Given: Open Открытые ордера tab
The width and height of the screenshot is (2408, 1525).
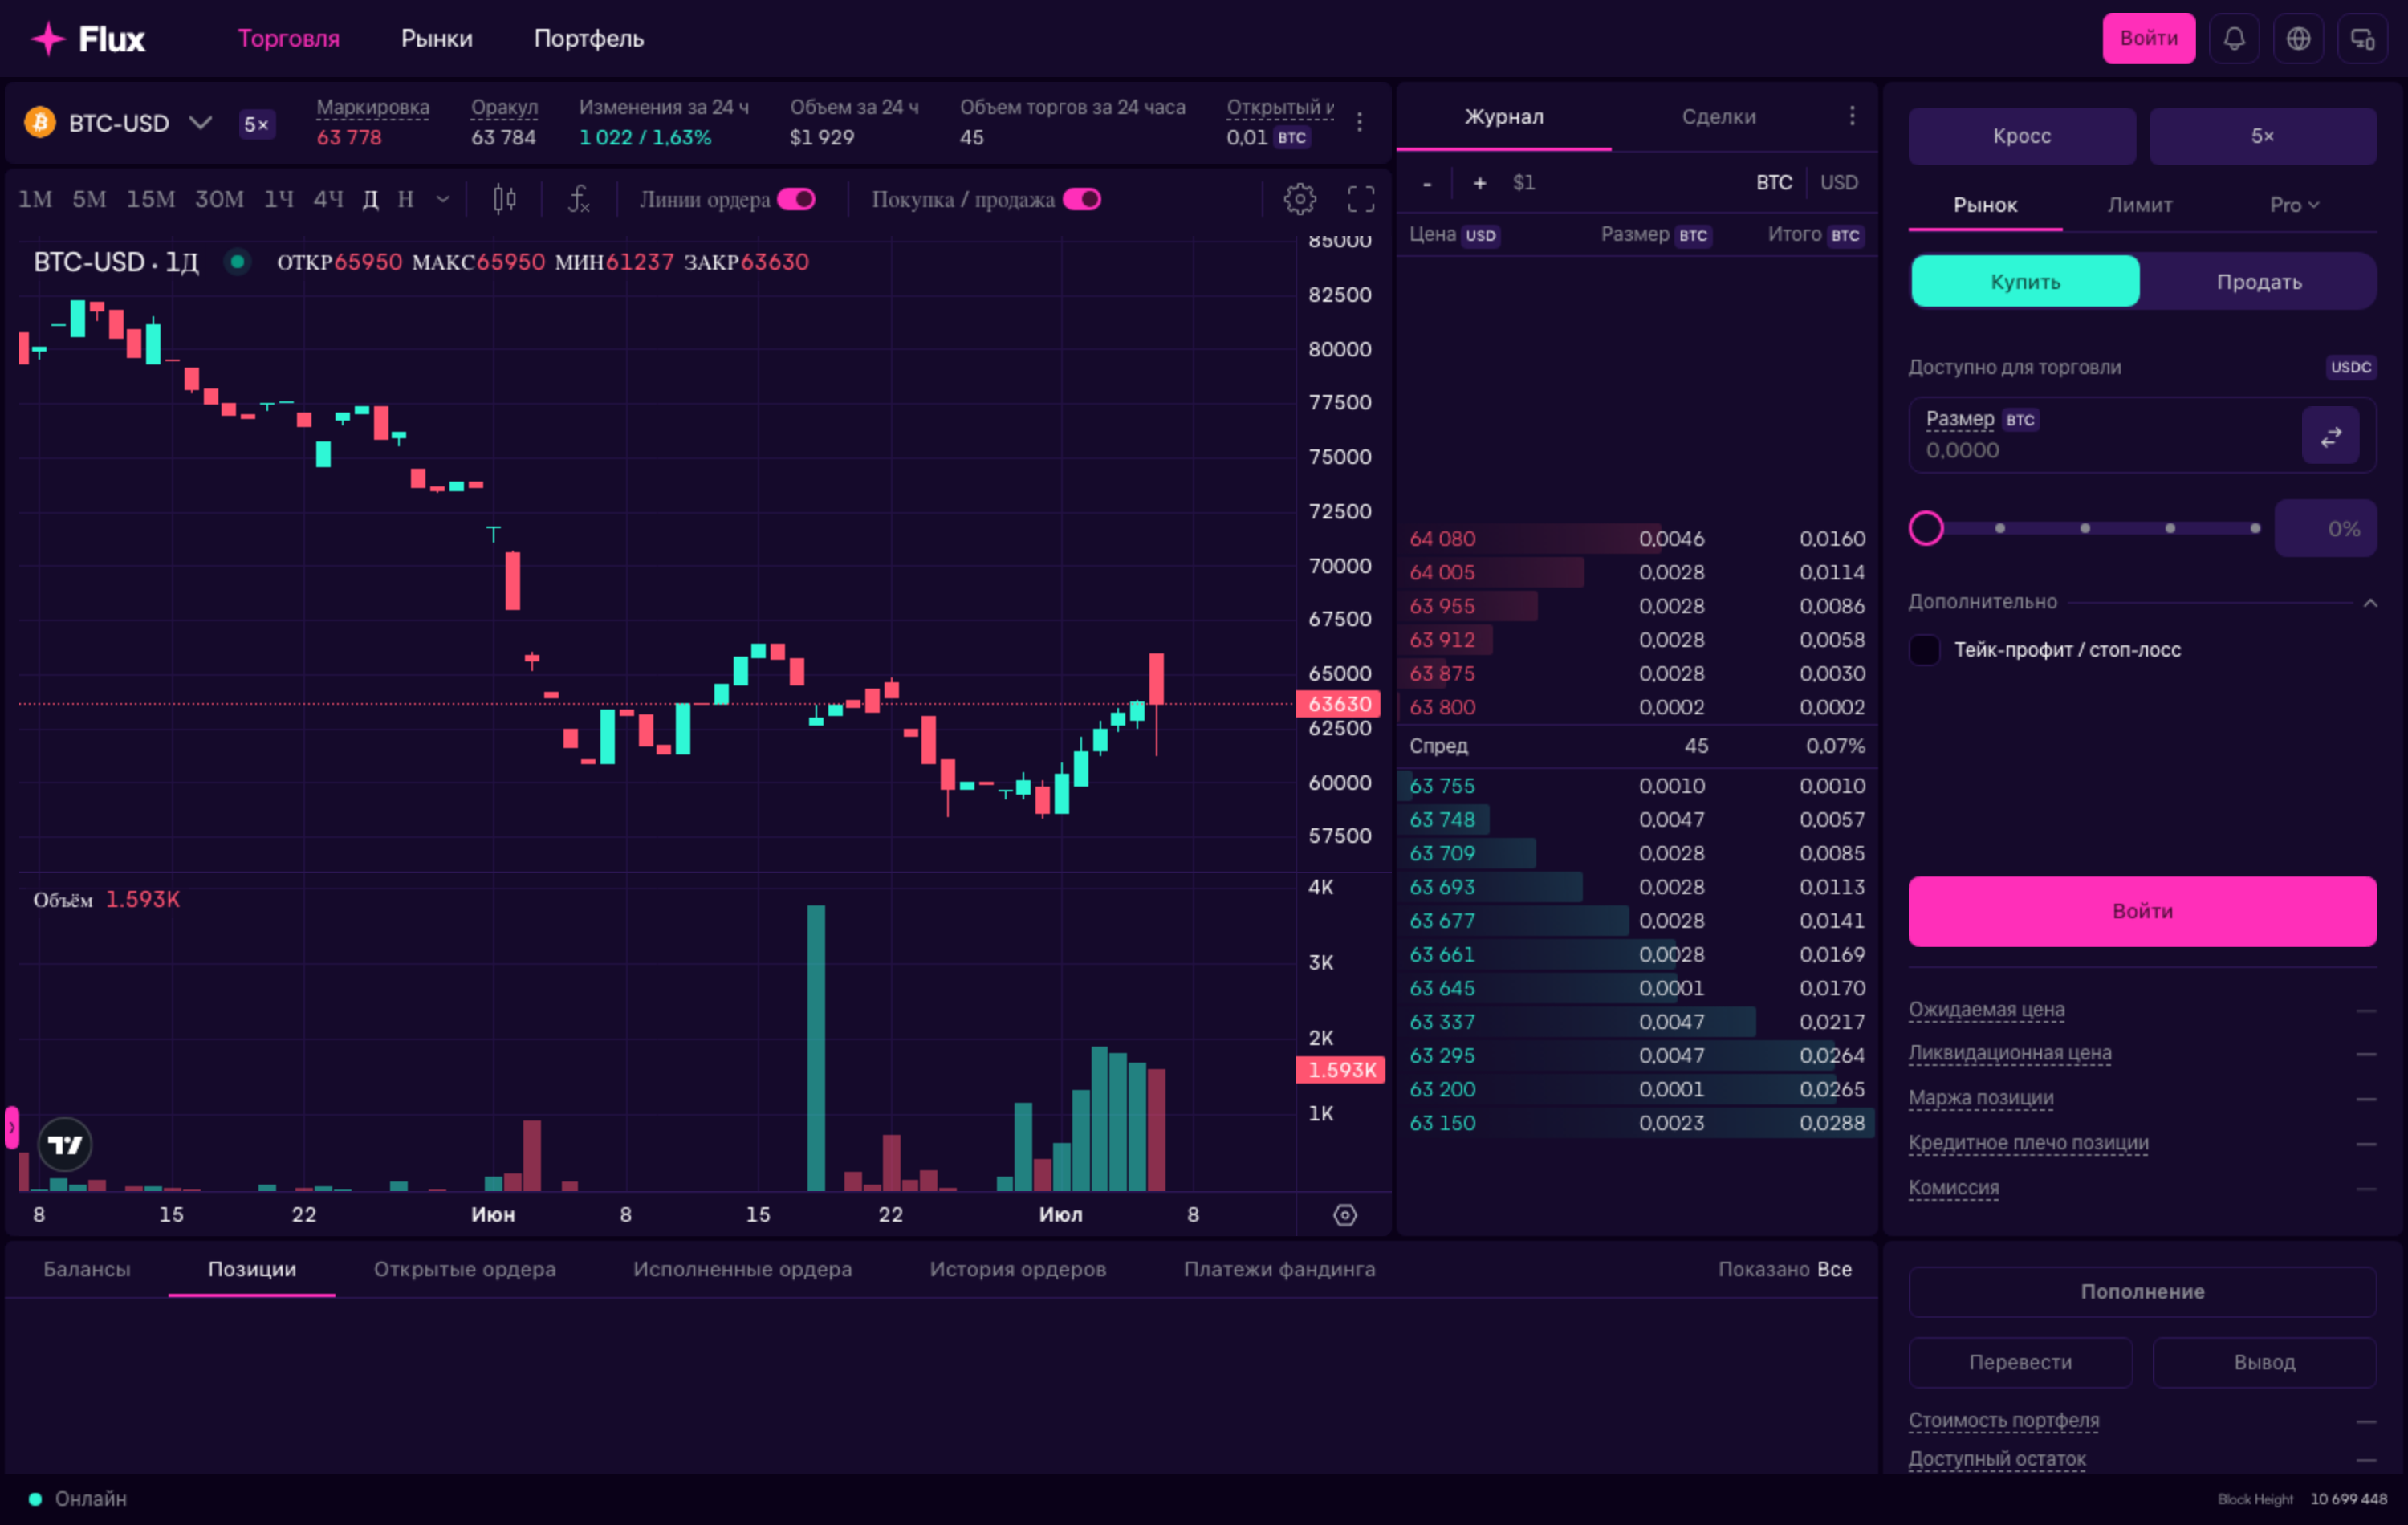Looking at the screenshot, I should [464, 1269].
